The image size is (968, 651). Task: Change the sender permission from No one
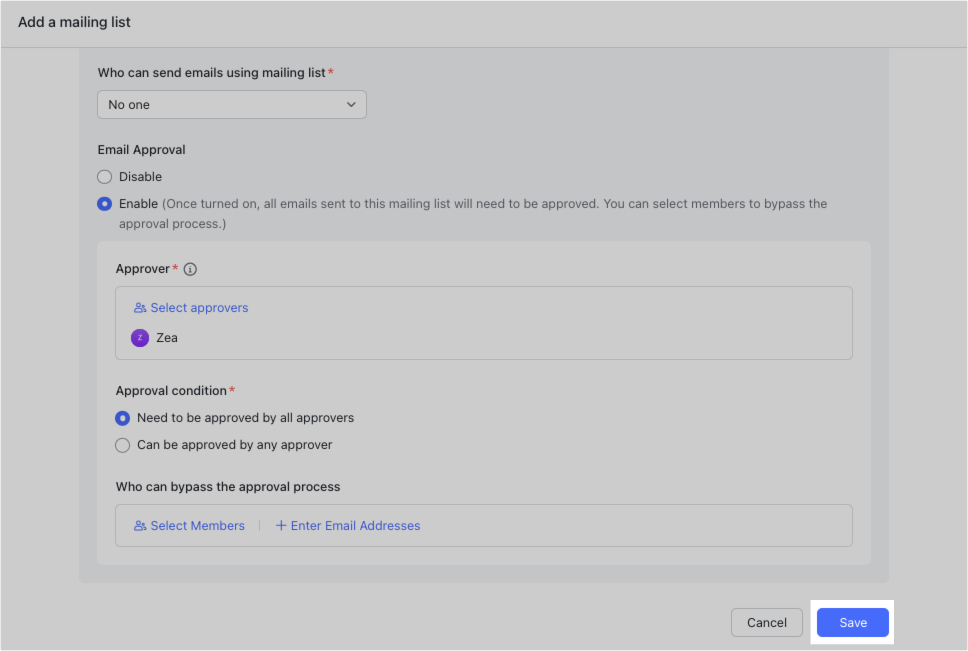click(x=231, y=104)
